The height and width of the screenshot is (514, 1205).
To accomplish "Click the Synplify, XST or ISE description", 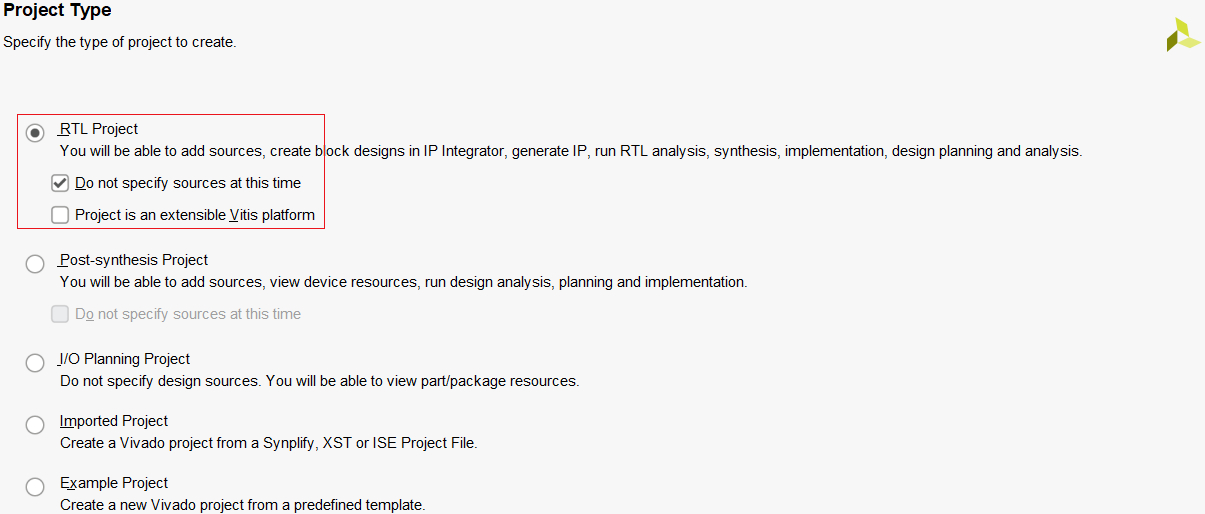I will 268,443.
